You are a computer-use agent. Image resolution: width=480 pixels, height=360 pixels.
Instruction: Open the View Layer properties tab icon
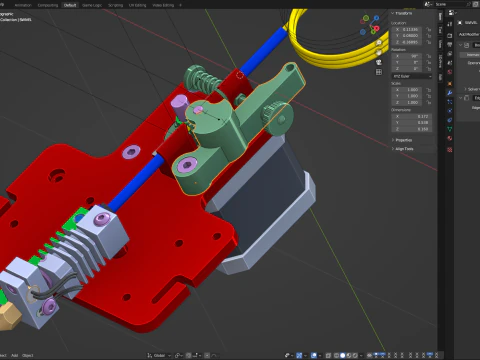[x=450, y=54]
